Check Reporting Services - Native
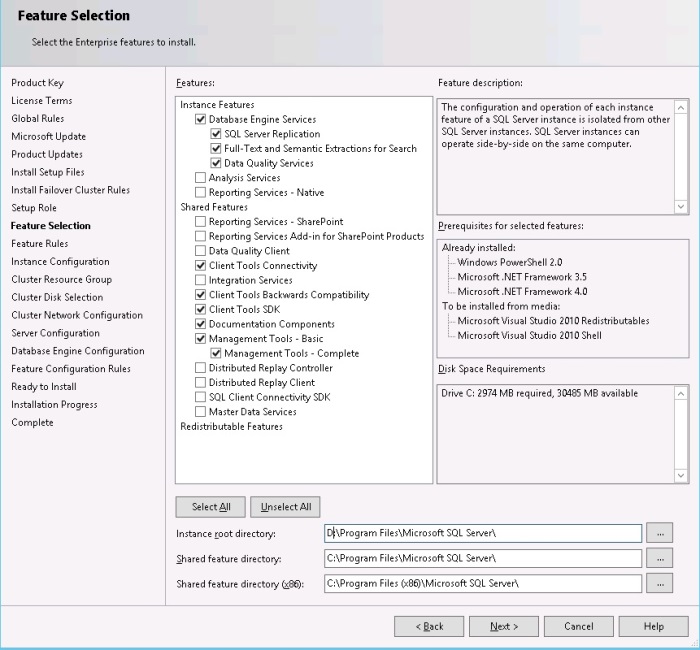 [x=200, y=192]
